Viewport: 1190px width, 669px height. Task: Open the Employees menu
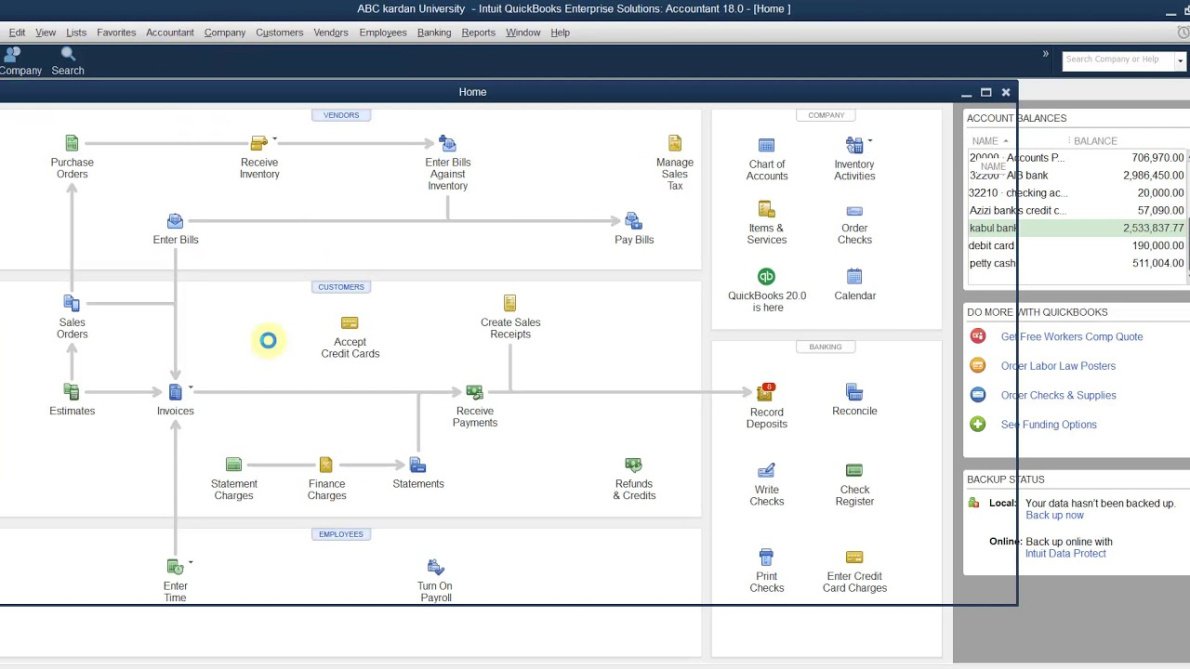tap(383, 33)
